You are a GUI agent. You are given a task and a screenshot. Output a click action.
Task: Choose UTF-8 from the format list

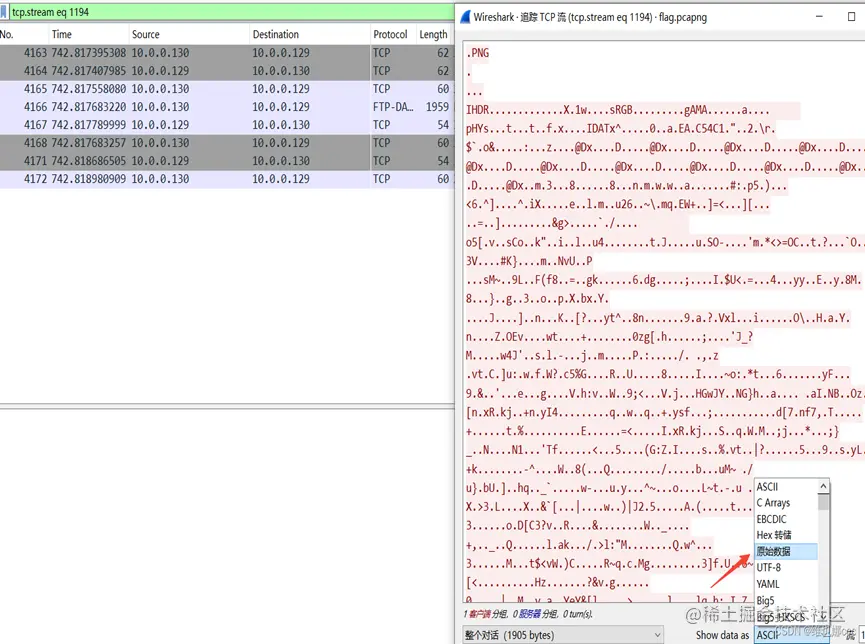tap(786, 567)
